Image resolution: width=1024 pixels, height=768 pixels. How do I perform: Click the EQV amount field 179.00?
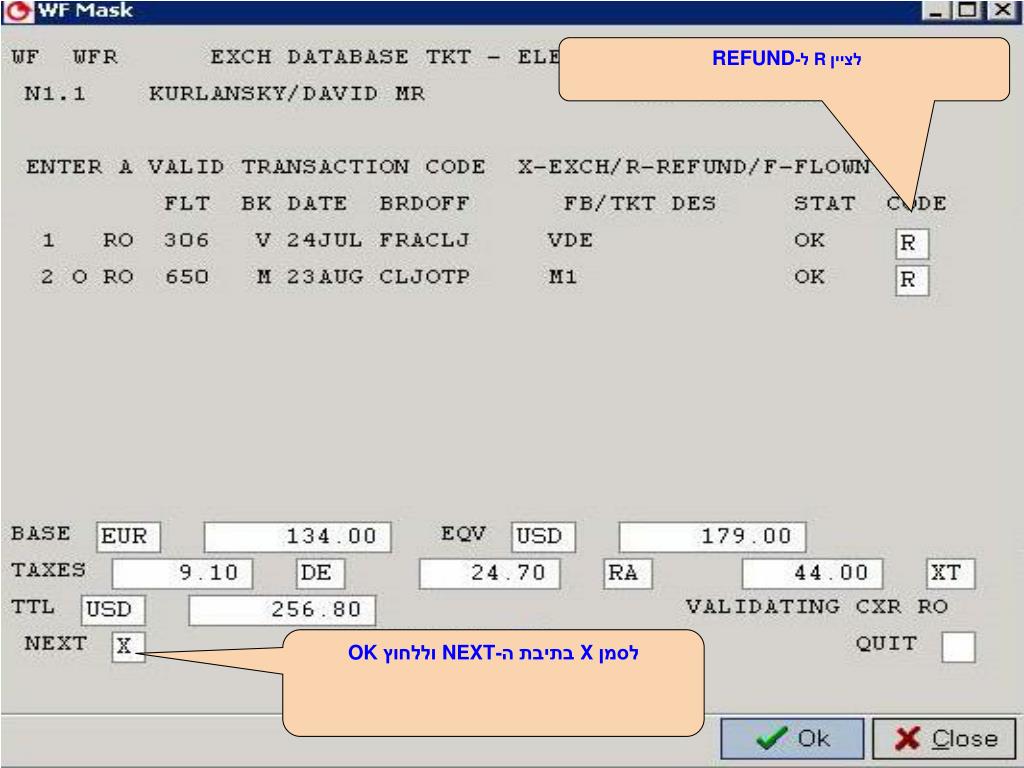tap(712, 537)
